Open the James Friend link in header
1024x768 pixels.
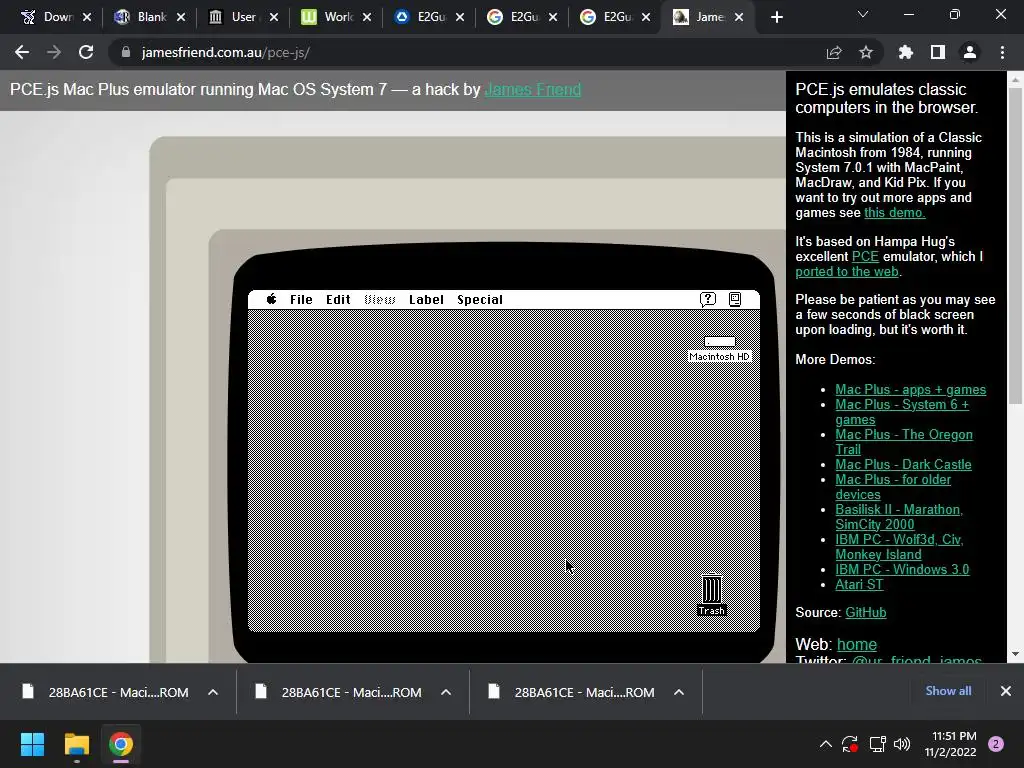(533, 89)
